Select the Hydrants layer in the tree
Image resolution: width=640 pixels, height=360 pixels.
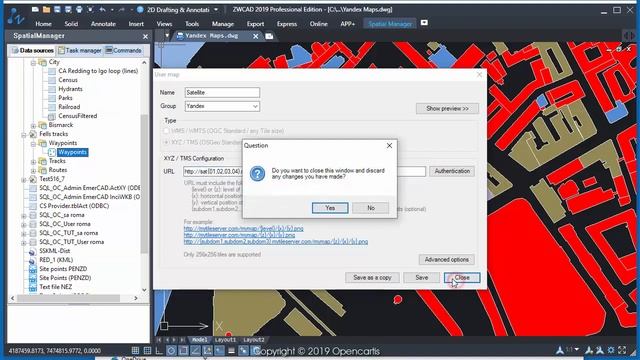pyautogui.click(x=70, y=89)
